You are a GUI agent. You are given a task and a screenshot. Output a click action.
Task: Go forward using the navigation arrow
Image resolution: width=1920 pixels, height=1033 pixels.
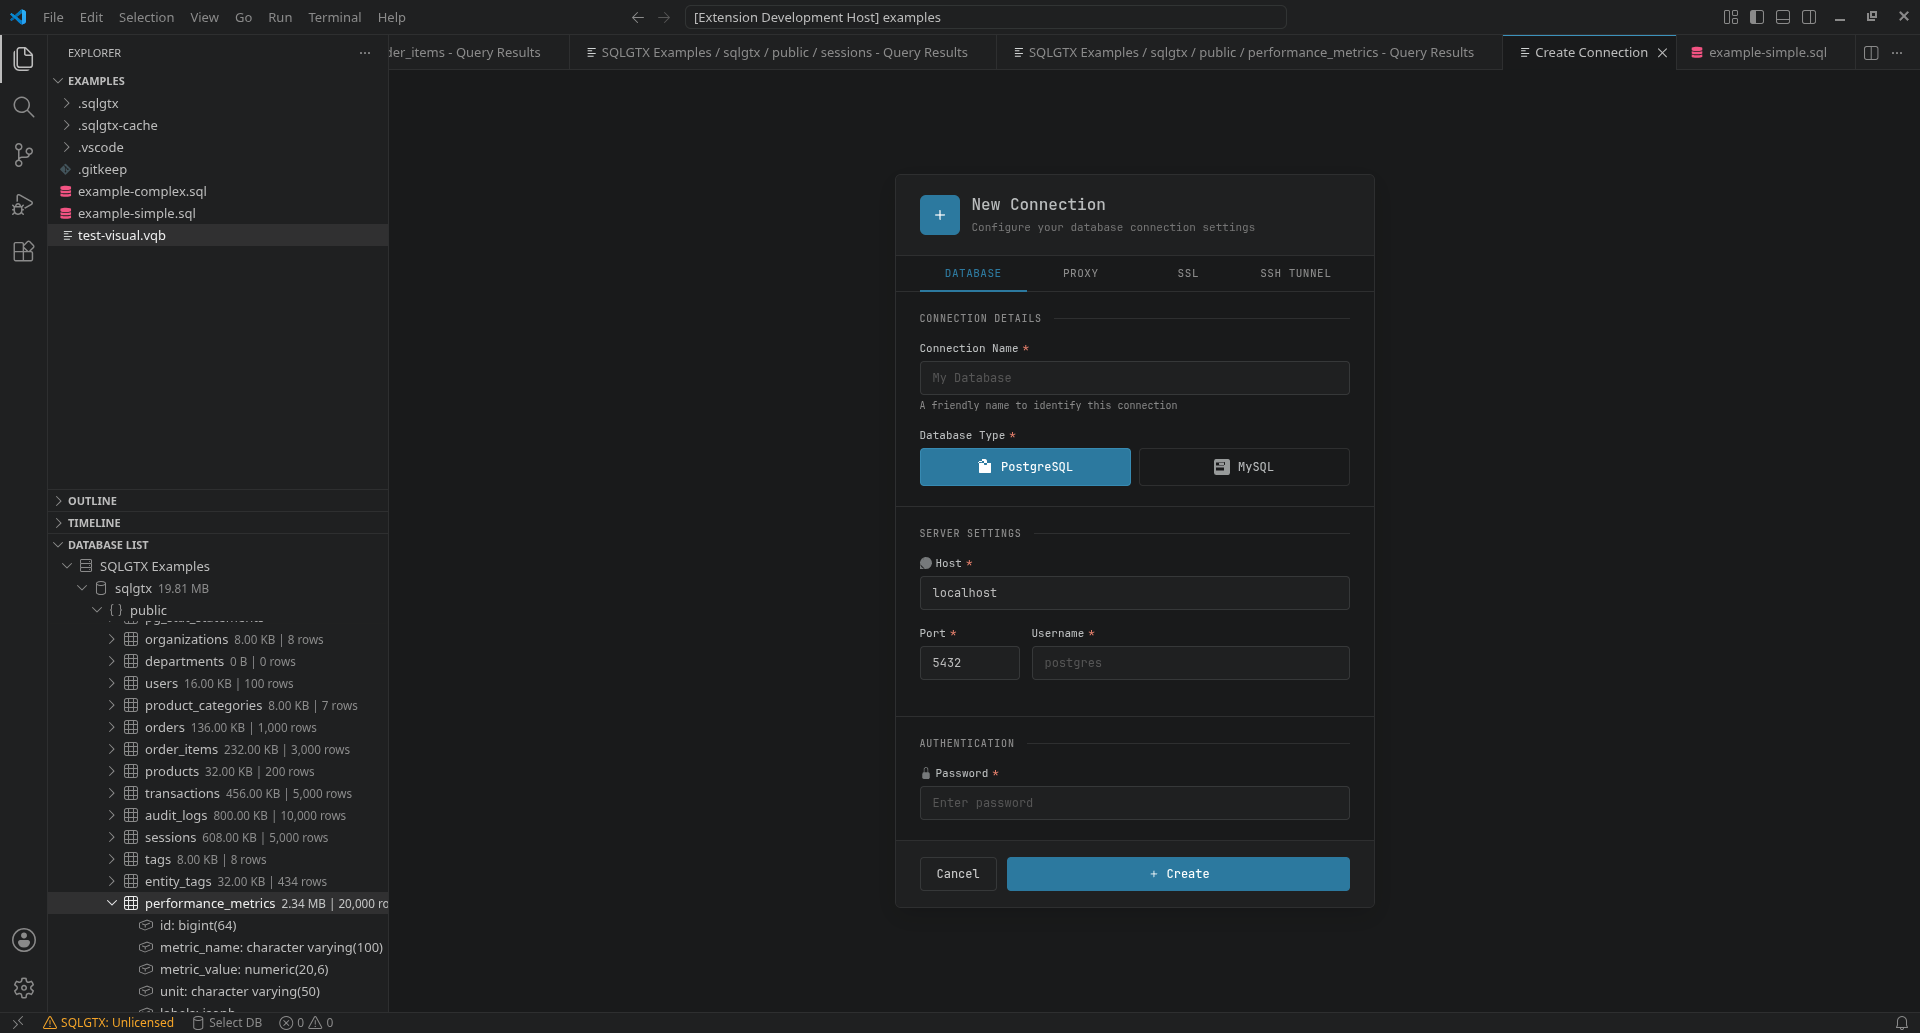coord(664,17)
